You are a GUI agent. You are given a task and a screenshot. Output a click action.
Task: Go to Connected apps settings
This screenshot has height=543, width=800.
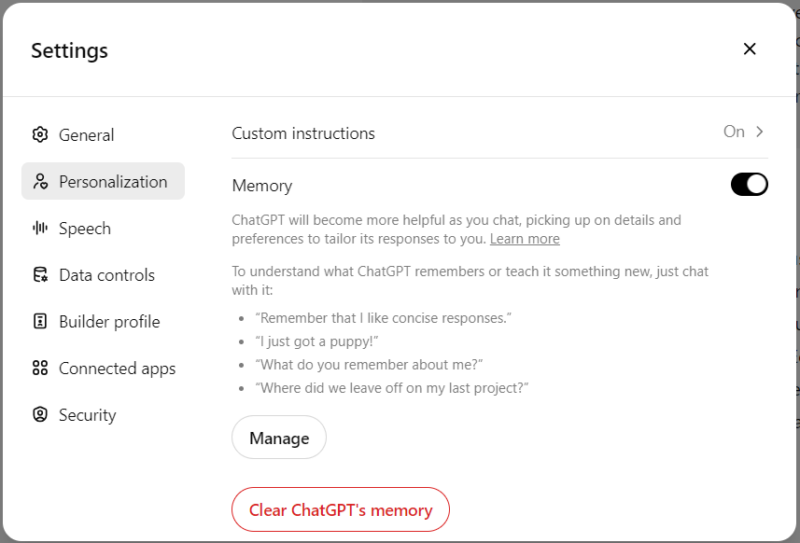click(117, 368)
